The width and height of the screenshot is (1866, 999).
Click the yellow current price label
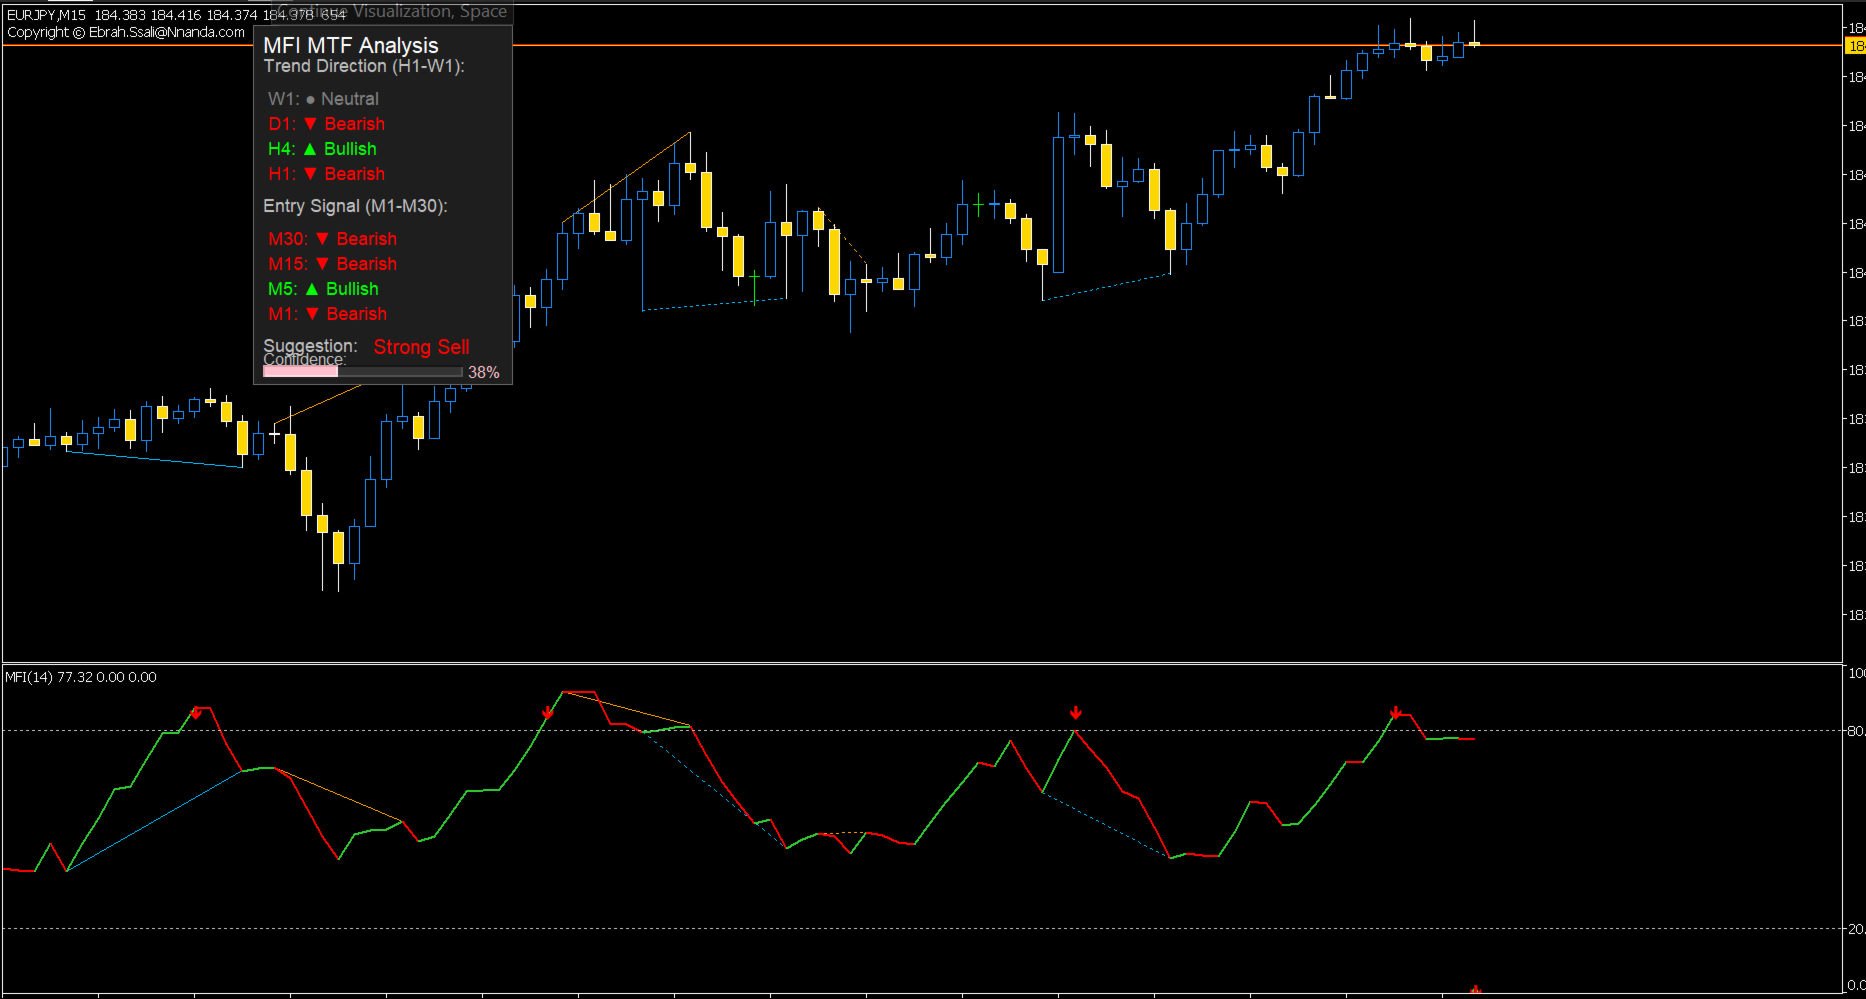point(1855,46)
